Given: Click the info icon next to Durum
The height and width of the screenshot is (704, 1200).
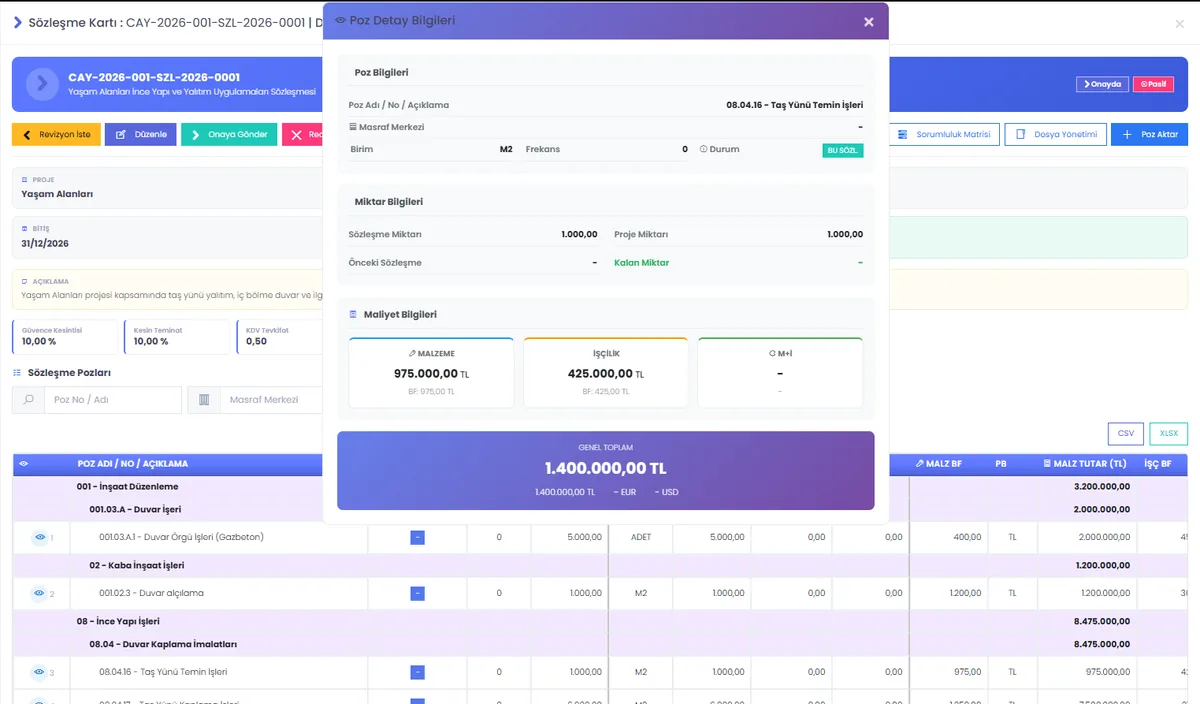Looking at the screenshot, I should coord(703,150).
